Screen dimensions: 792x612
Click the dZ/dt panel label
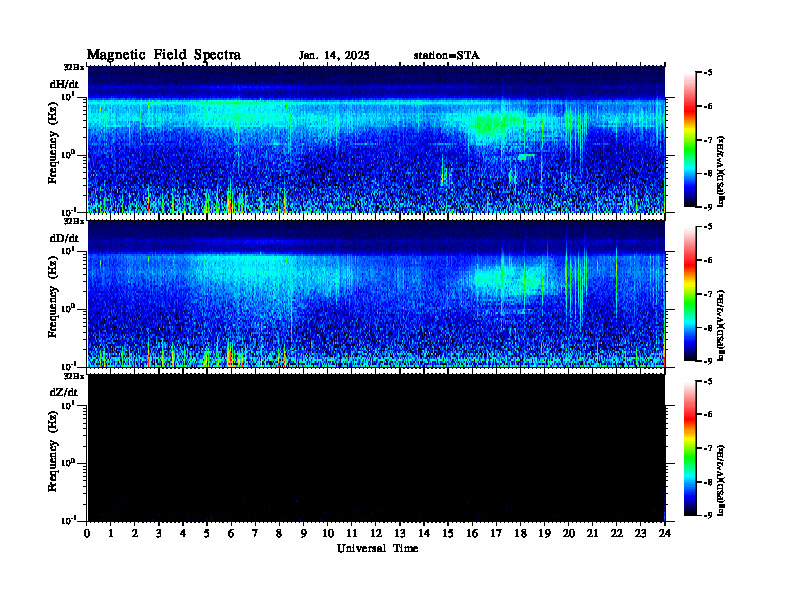(x=64, y=392)
